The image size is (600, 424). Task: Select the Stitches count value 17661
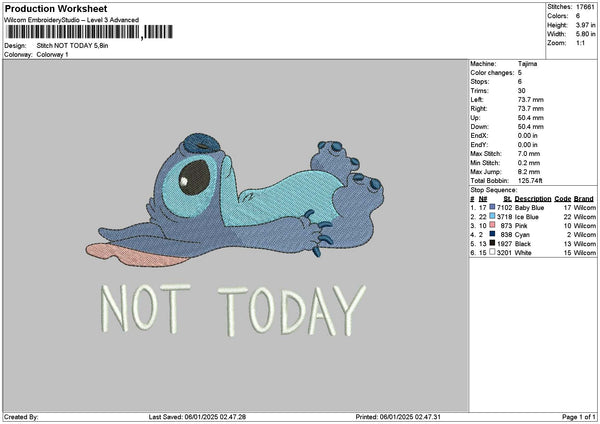pos(586,7)
